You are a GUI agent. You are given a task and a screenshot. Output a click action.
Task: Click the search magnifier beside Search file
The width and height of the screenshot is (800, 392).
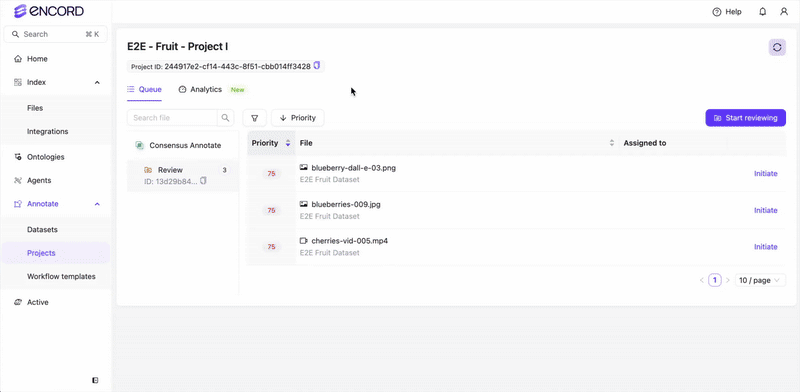pos(226,118)
